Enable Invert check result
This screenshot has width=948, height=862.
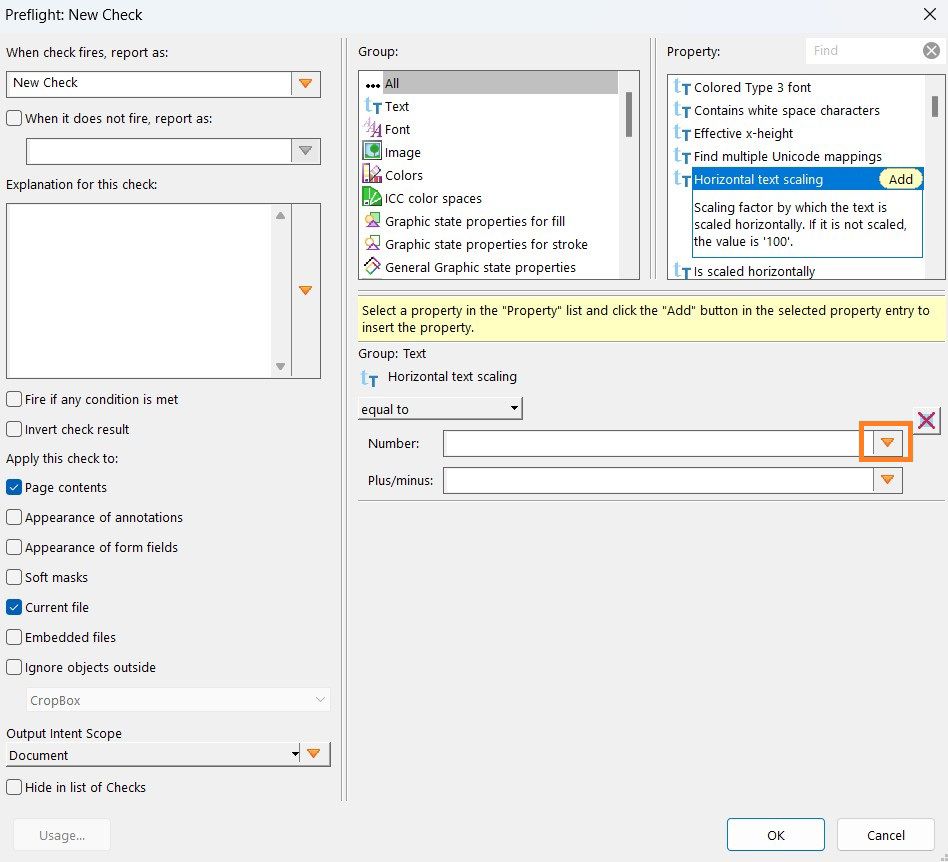14,429
